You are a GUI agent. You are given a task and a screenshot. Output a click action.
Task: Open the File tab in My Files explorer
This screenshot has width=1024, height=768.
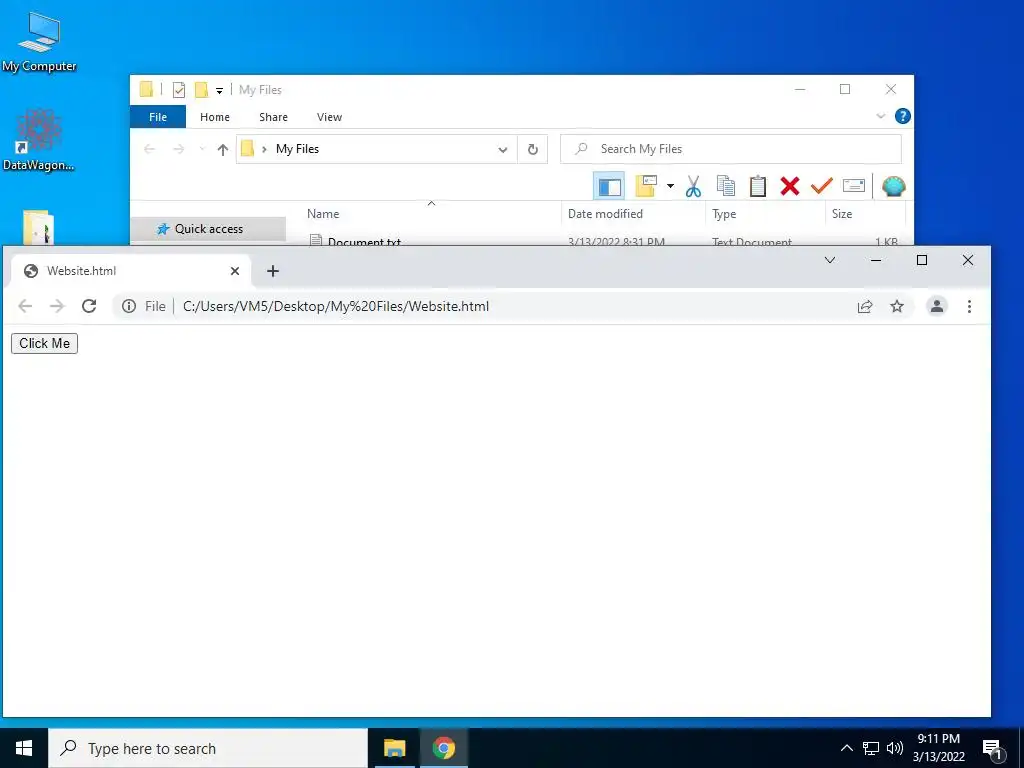158,117
